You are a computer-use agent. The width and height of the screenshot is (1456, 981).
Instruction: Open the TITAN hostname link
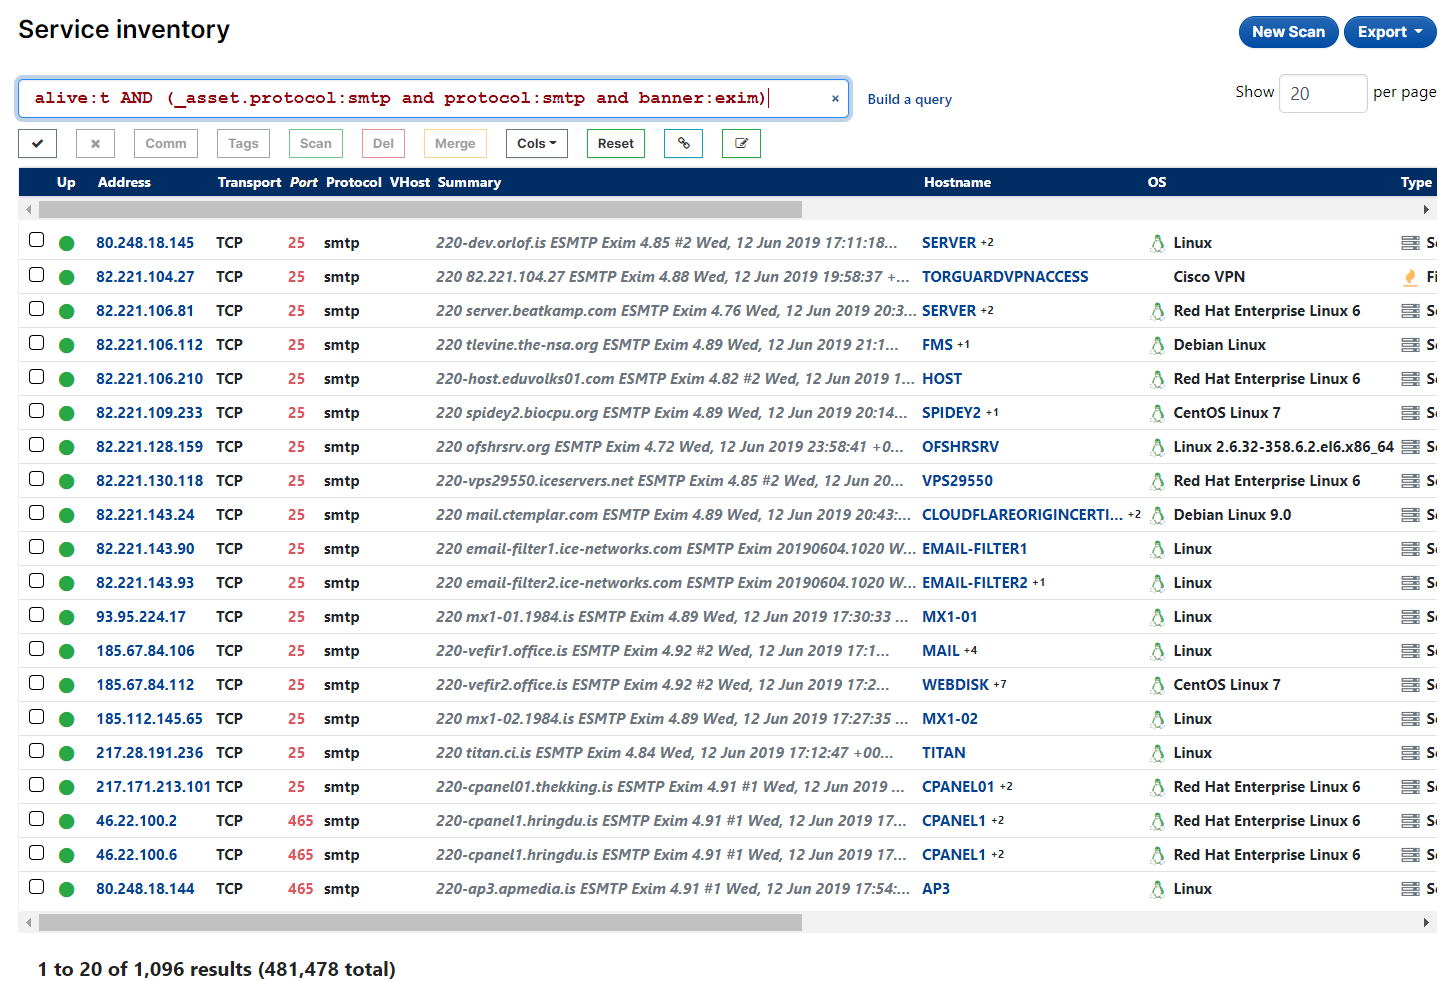click(x=943, y=752)
